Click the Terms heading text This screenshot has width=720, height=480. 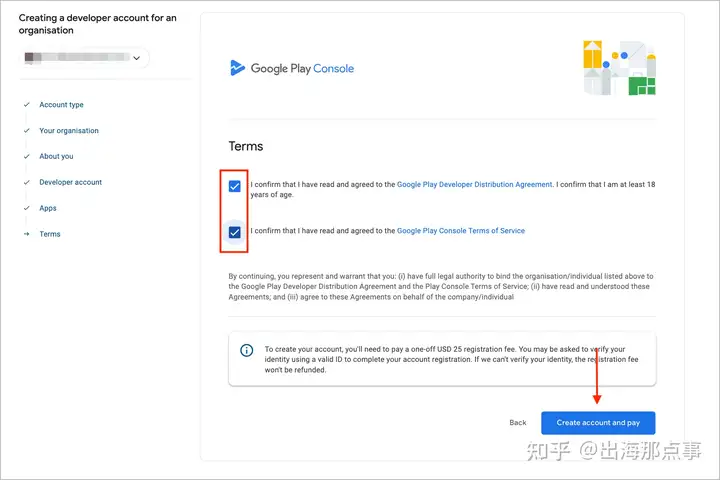click(x=246, y=146)
